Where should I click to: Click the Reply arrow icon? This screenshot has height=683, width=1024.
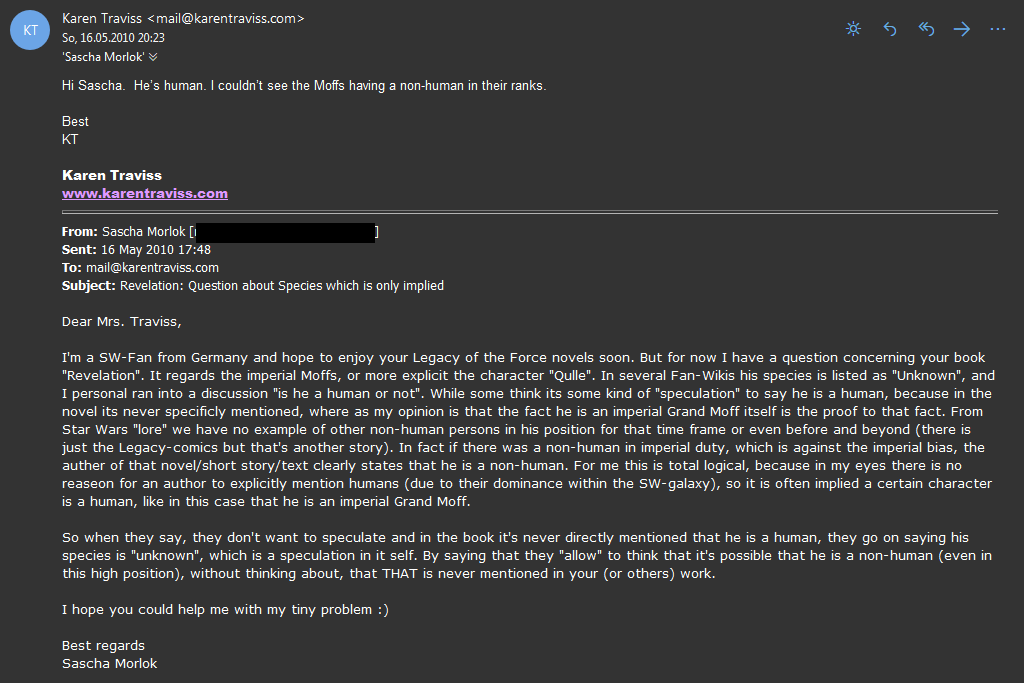tap(889, 29)
